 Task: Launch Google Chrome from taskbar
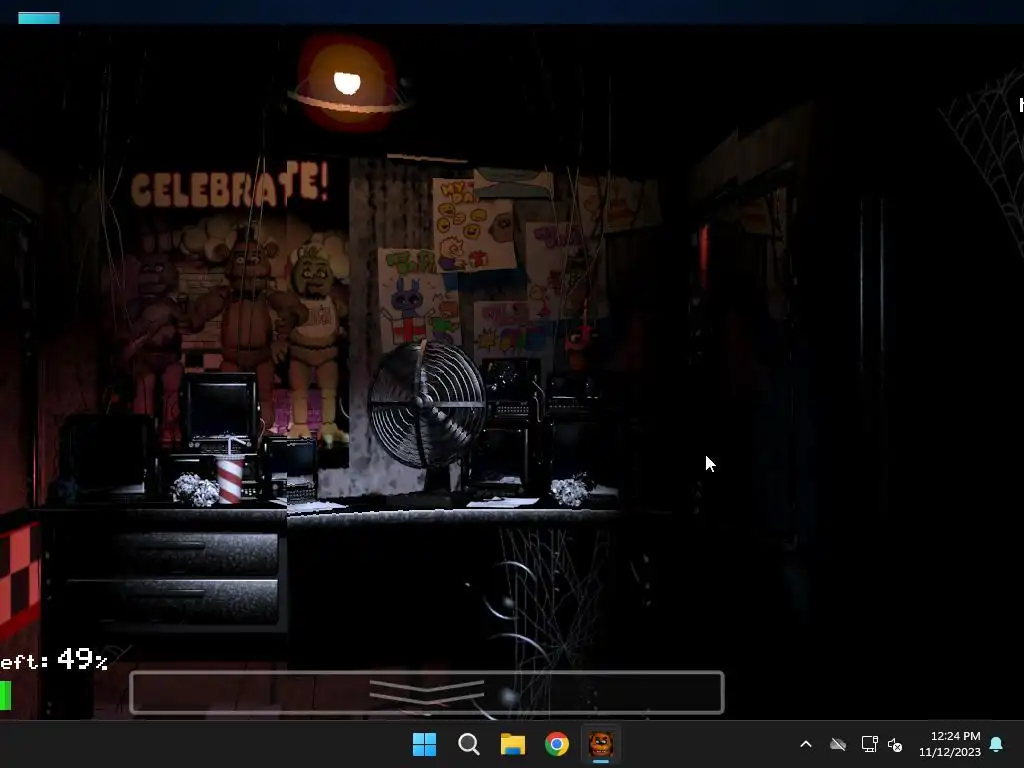tap(557, 744)
